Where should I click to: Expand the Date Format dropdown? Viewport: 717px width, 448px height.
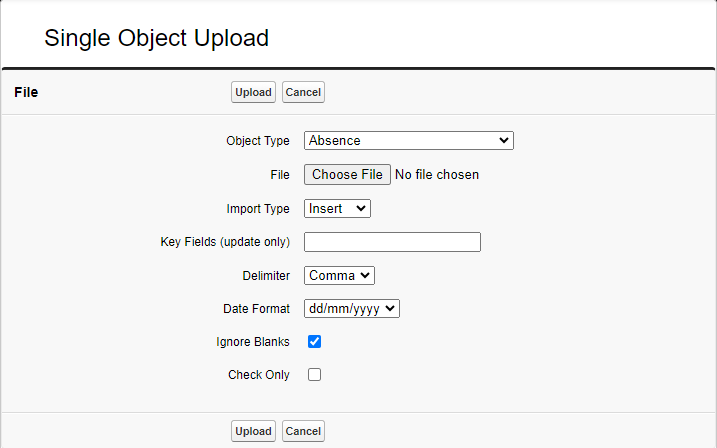(351, 309)
